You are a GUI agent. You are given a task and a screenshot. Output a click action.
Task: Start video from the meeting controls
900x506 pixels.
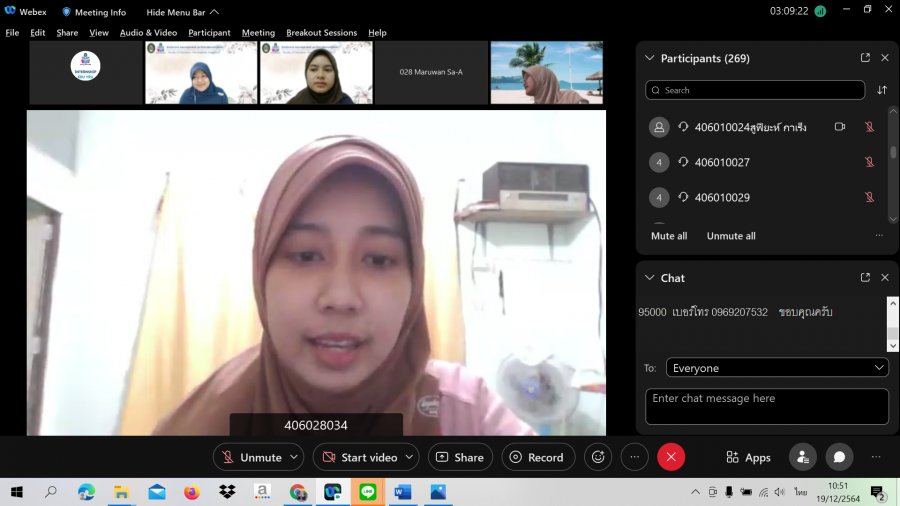(358, 457)
